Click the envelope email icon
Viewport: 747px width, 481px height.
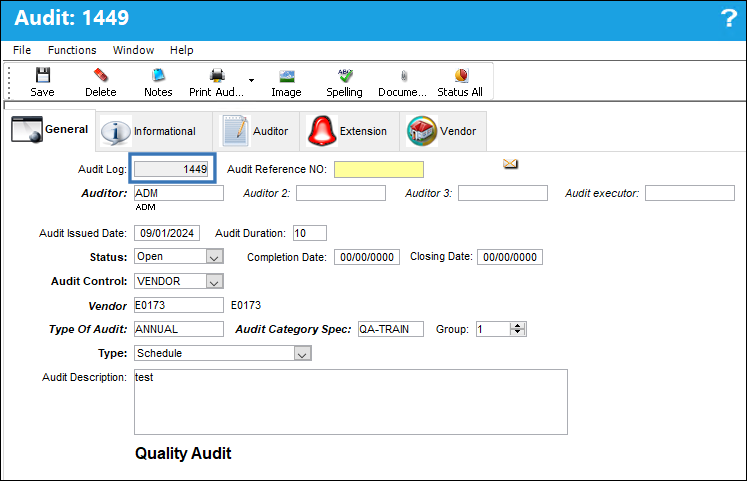click(510, 164)
